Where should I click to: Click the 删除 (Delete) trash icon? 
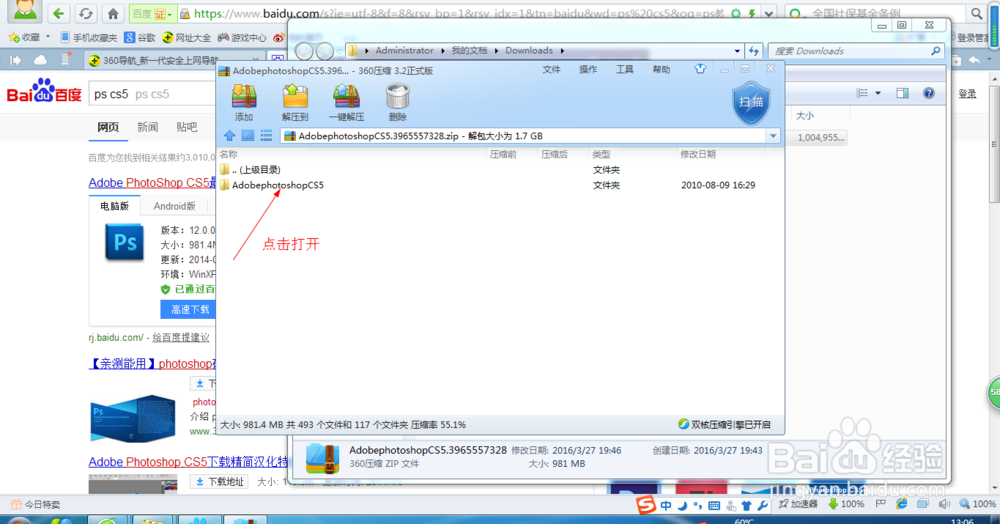[397, 102]
